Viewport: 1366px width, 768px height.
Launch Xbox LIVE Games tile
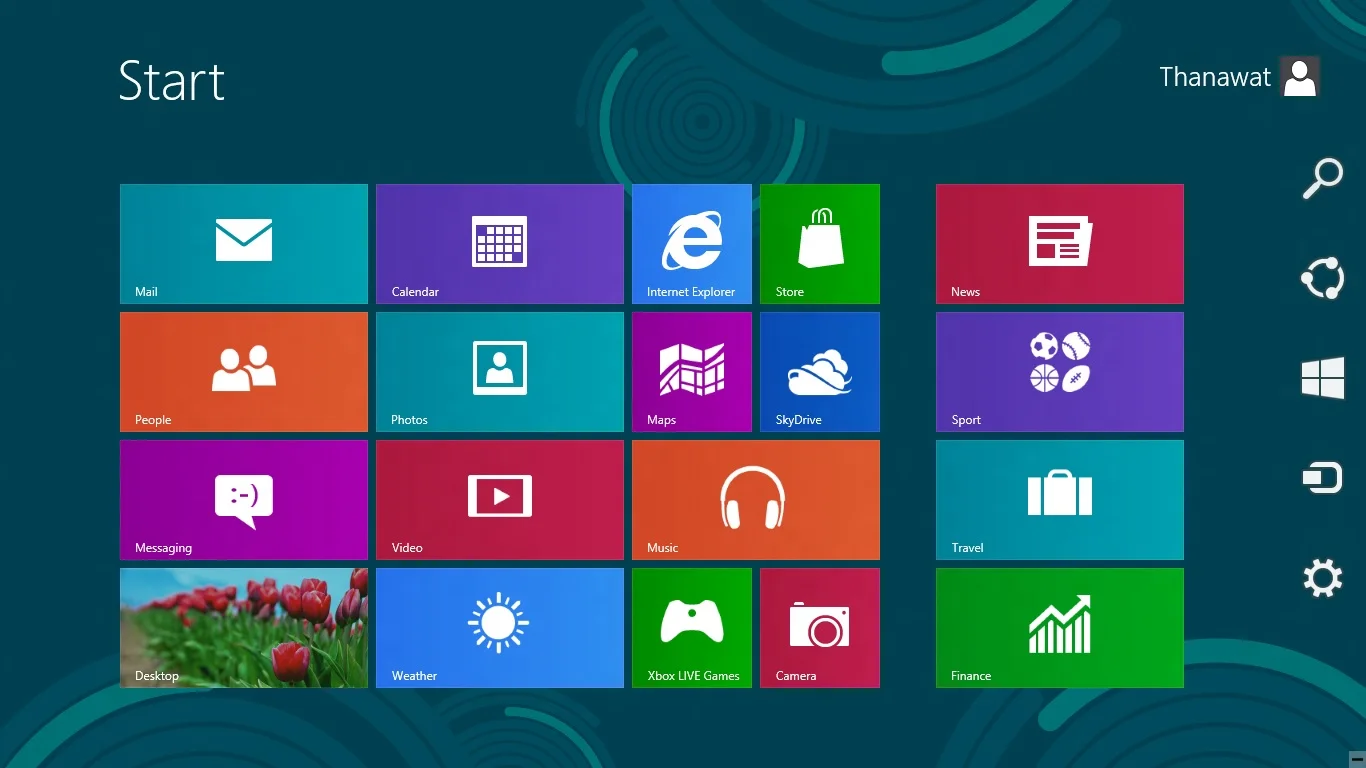692,628
